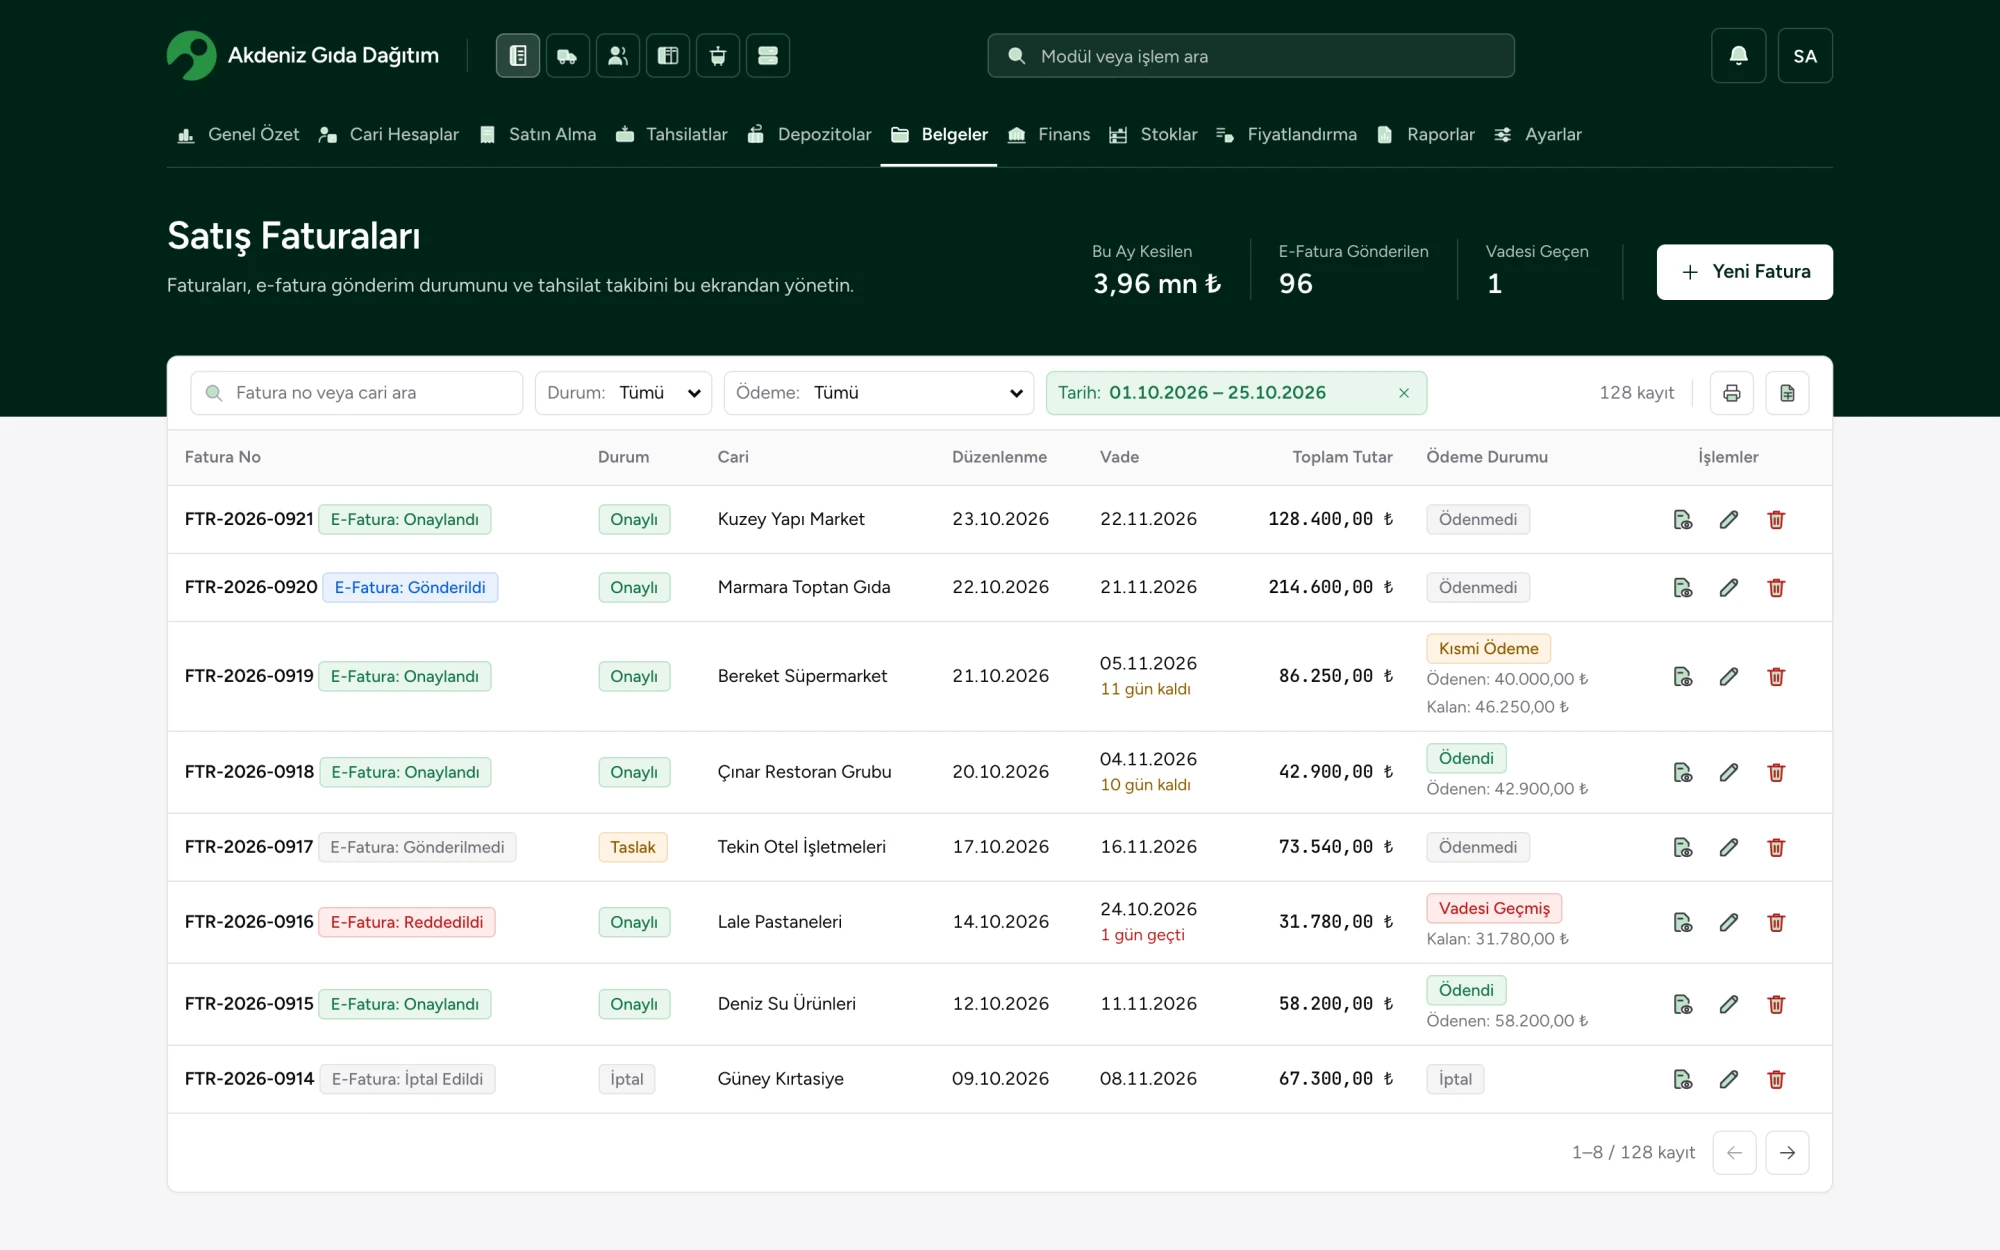2000x1250 pixels.
Task: Clear the Tarih date range filter
Action: 1404,393
